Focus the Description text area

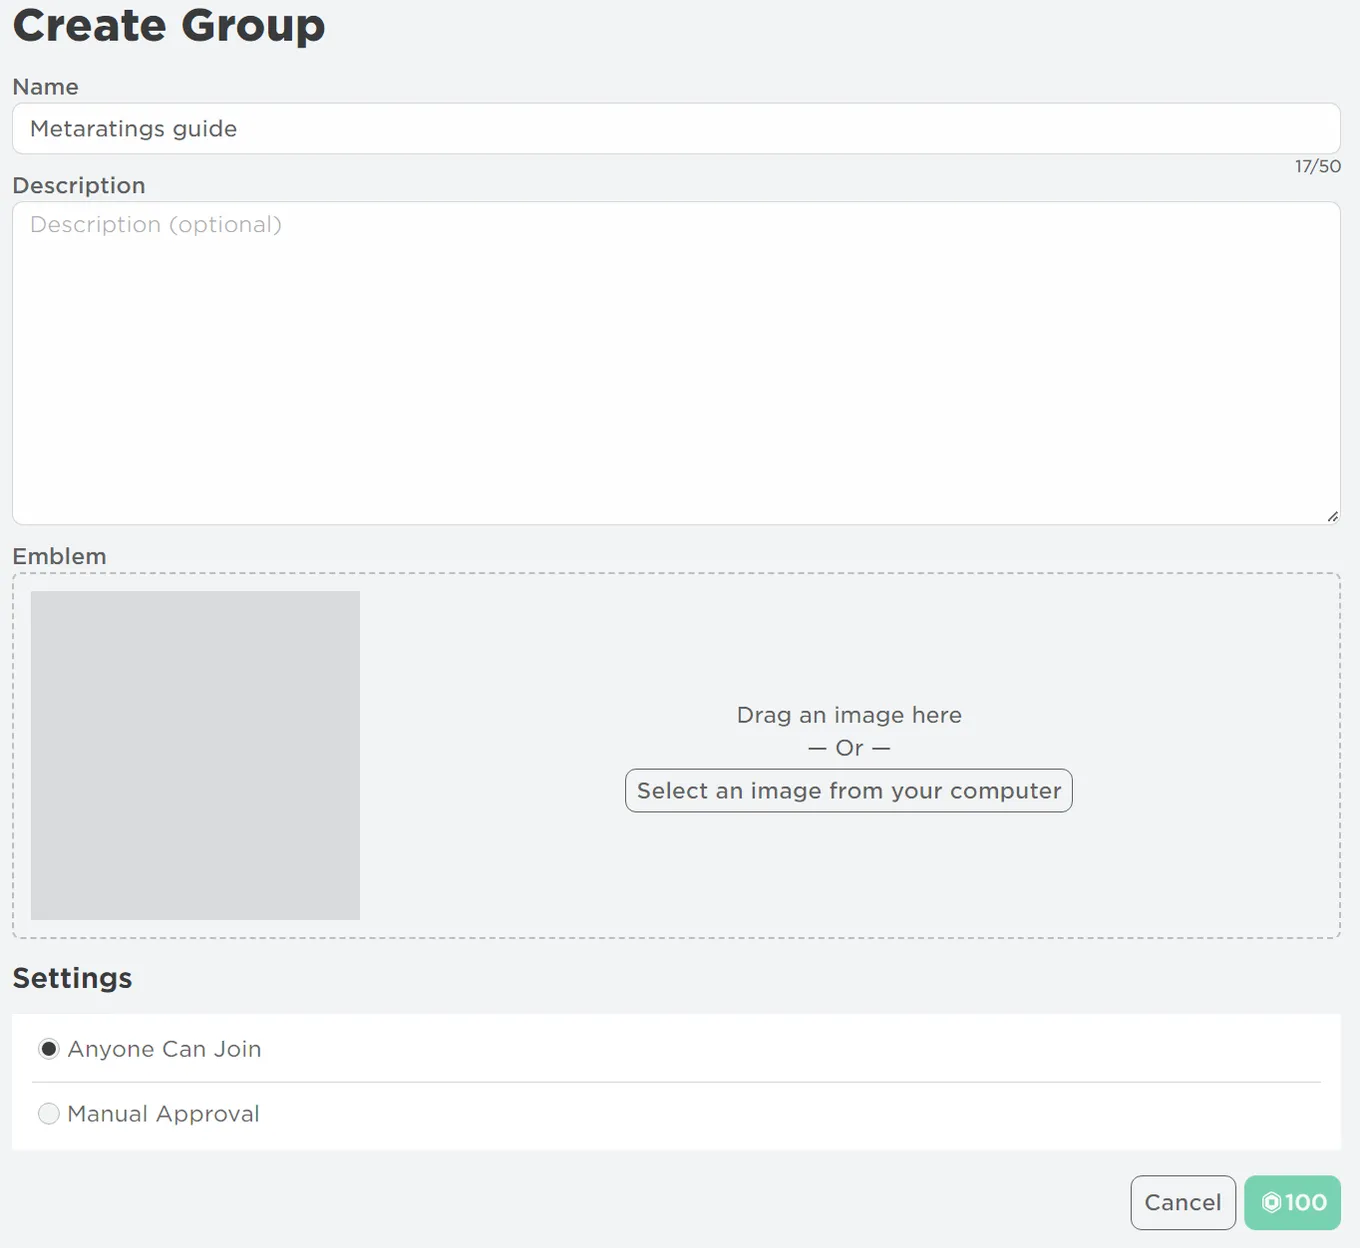pyautogui.click(x=676, y=363)
